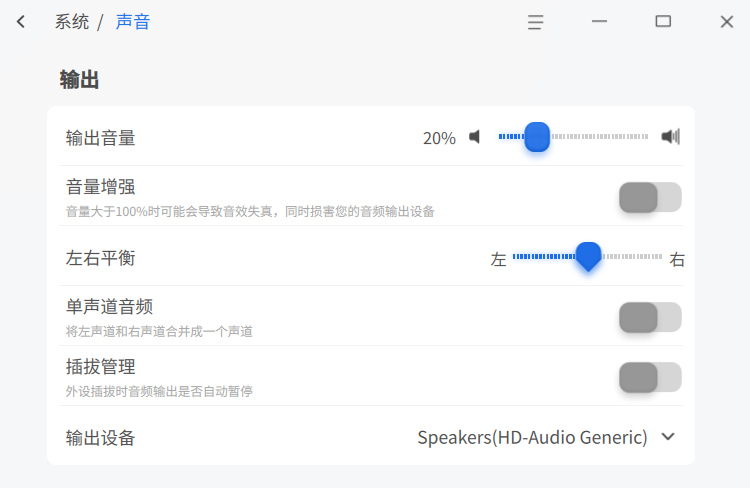Click the 外设插拔时音频输出是否自动暂停 description
Image resolution: width=750 pixels, height=488 pixels.
coord(159,391)
